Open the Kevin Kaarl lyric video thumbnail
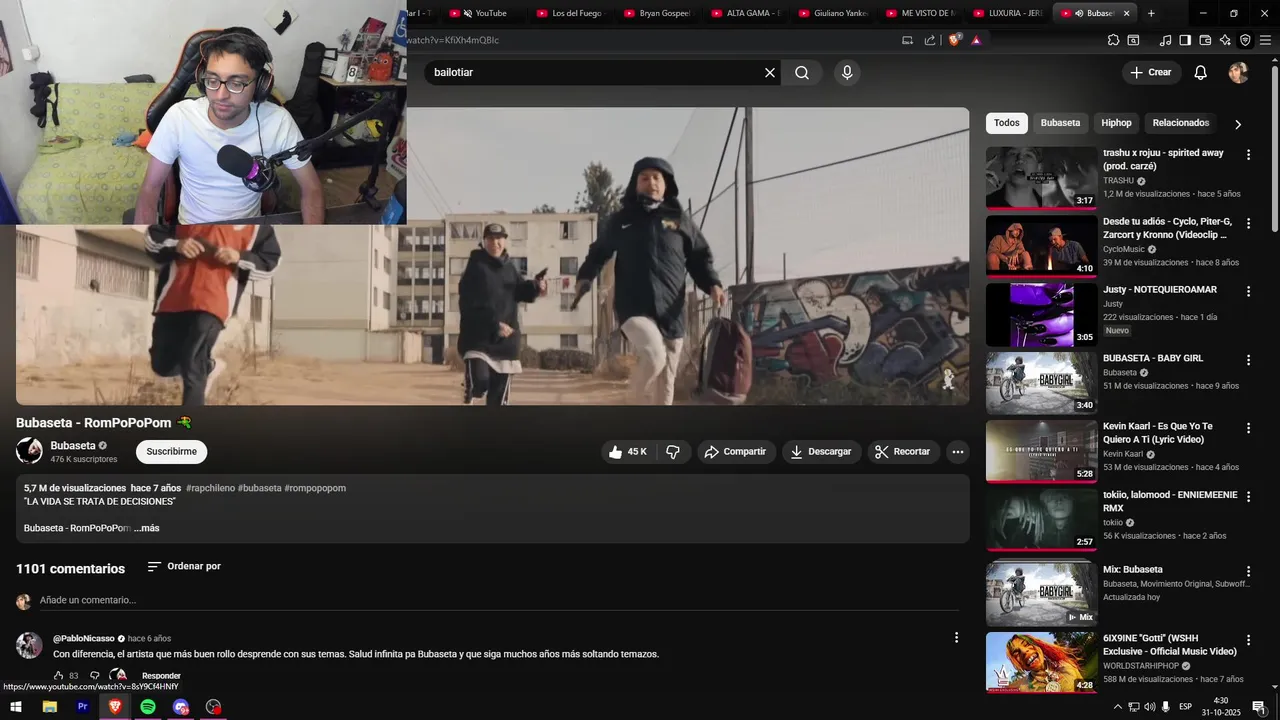This screenshot has width=1280, height=720. tap(1042, 451)
